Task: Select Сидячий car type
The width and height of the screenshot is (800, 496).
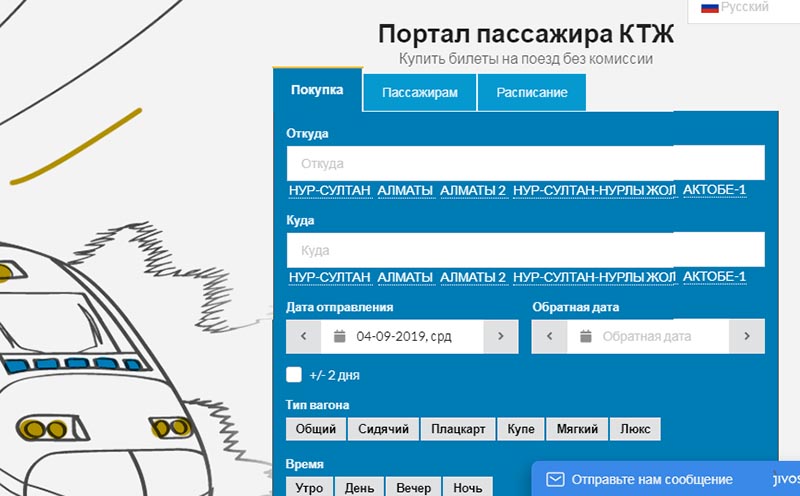Action: coord(383,429)
